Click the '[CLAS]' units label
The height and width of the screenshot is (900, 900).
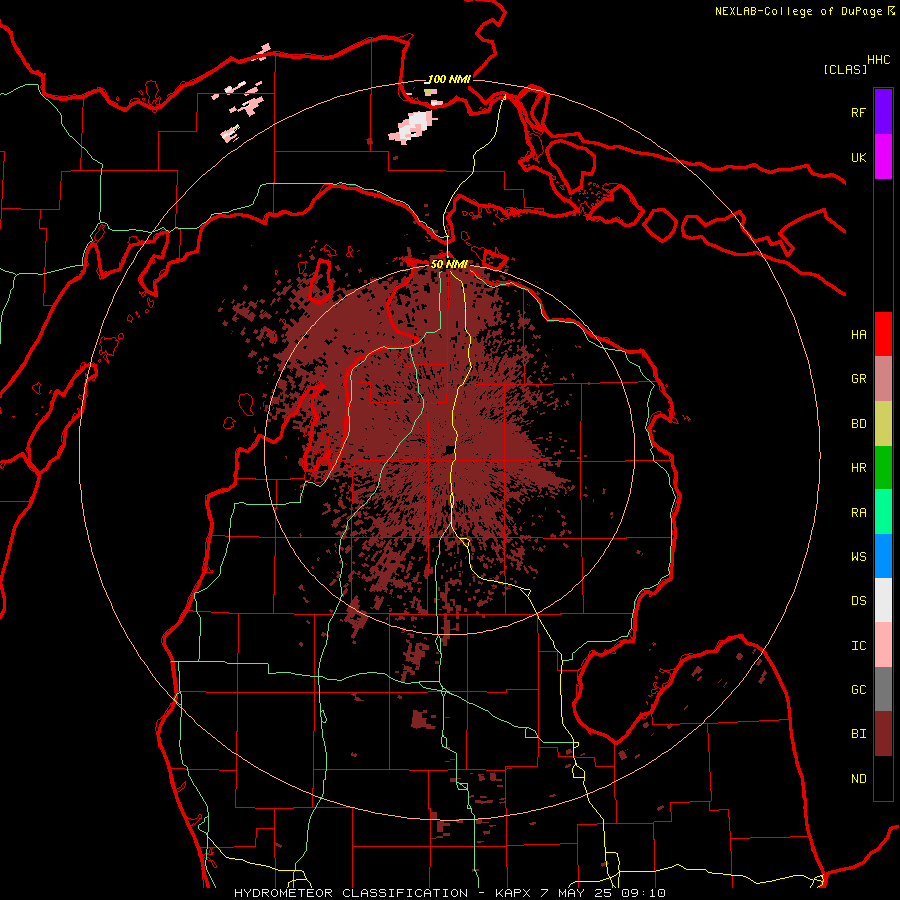click(x=845, y=69)
